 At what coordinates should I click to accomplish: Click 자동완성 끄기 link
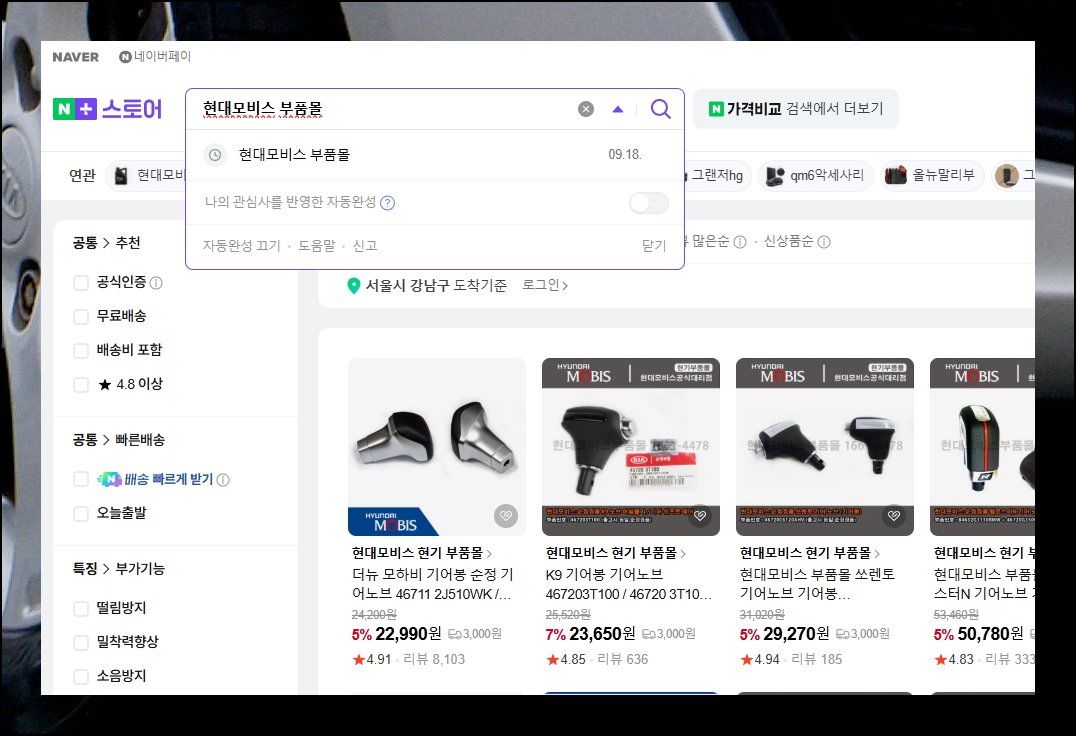click(242, 246)
